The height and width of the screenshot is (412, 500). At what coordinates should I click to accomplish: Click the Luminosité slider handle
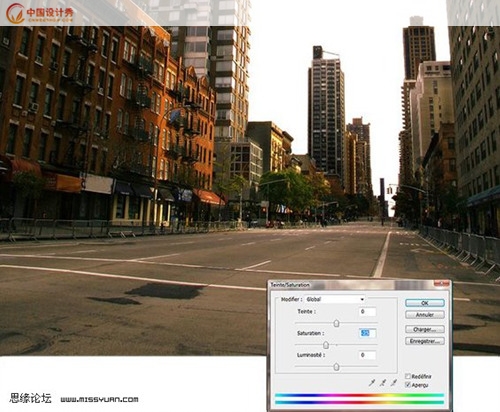pos(336,367)
